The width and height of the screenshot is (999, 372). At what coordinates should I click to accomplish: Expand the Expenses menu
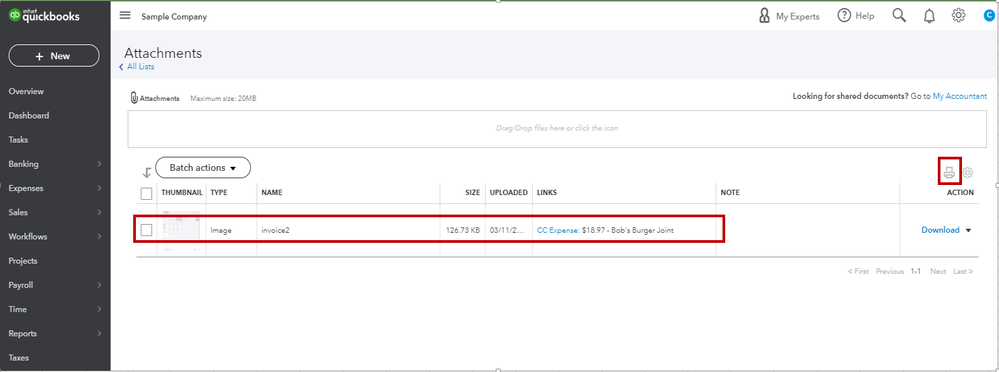click(55, 188)
